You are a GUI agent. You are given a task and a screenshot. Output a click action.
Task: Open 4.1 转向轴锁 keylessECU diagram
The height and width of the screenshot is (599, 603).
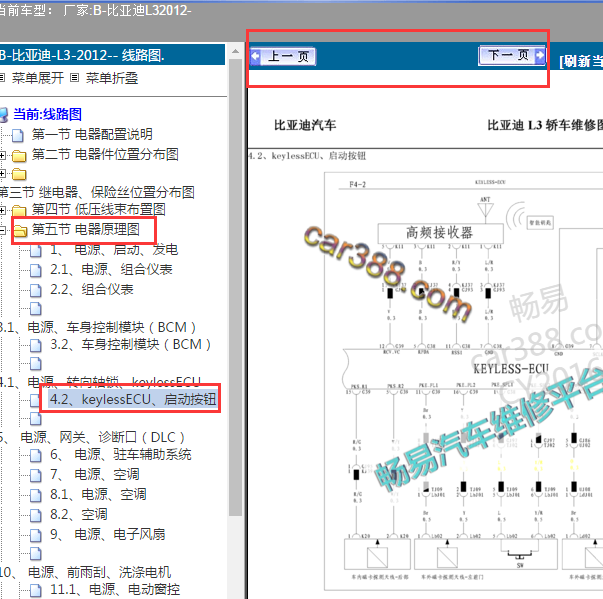[x=100, y=382]
